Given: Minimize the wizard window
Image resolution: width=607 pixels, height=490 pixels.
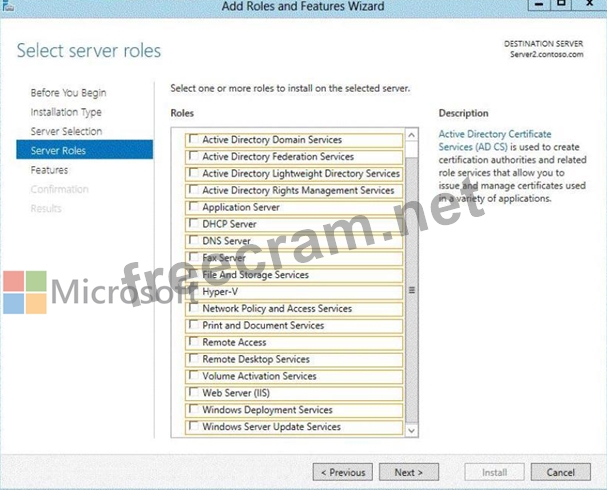Looking at the screenshot, I should 539,5.
